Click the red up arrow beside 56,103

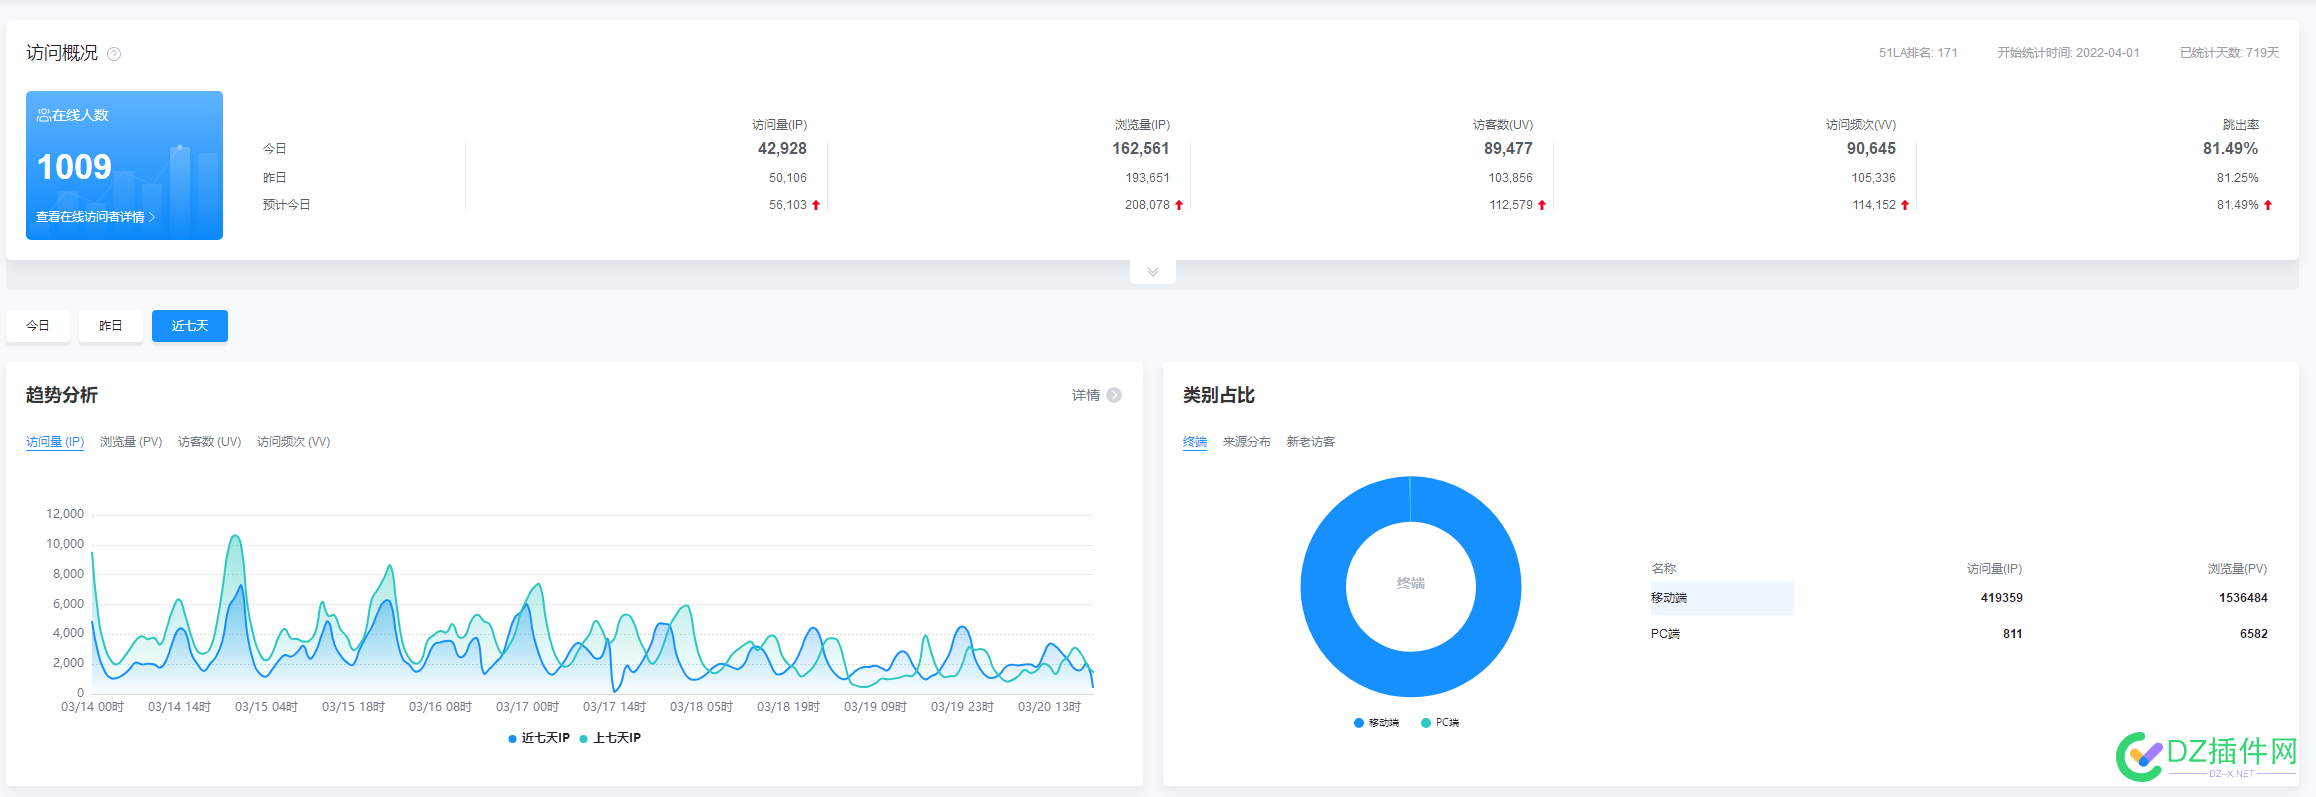[x=816, y=205]
